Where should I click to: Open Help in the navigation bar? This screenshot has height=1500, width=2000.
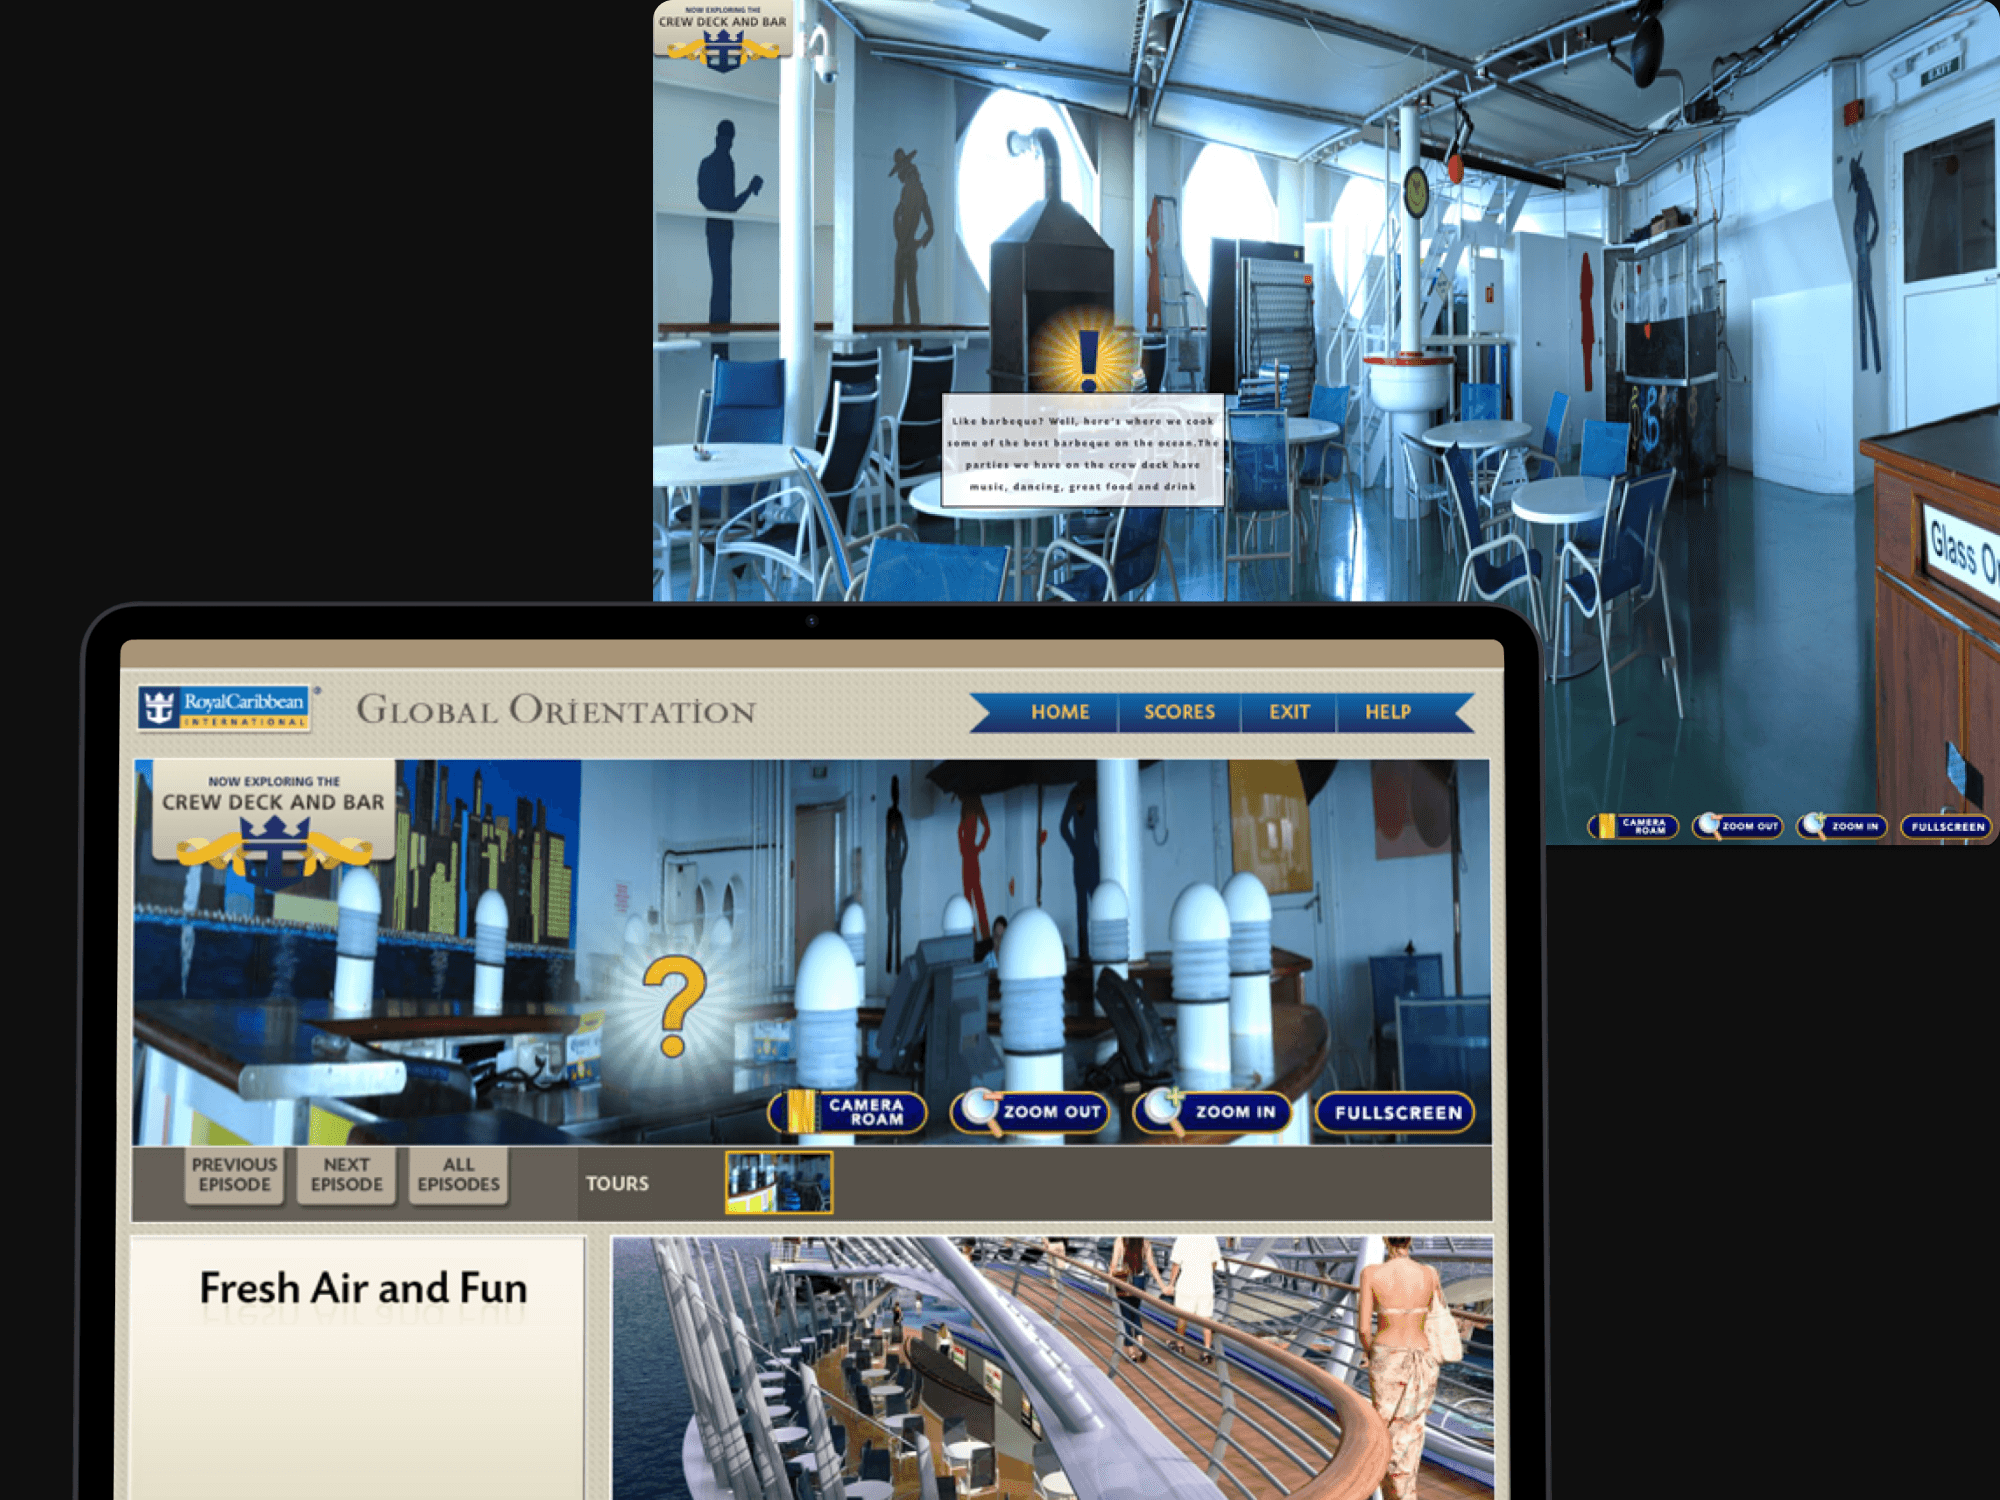click(1387, 712)
